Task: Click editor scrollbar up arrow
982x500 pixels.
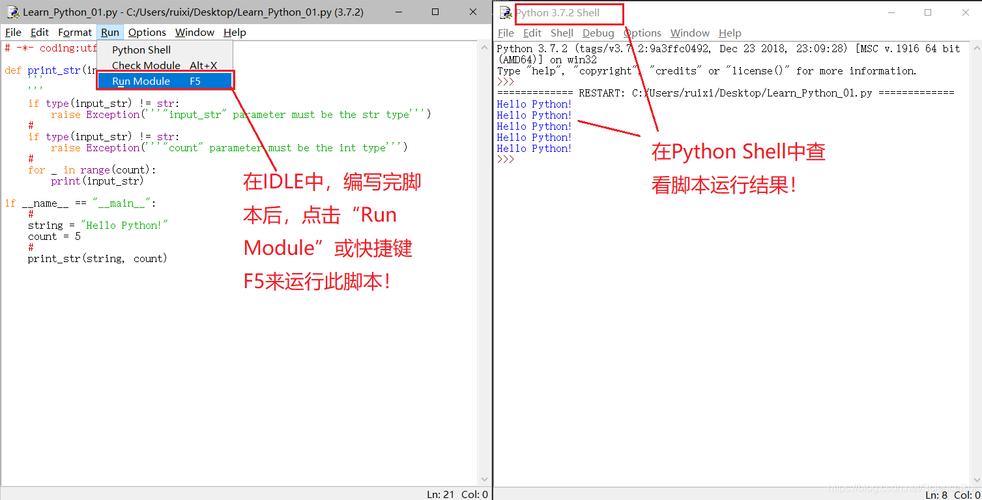Action: click(x=484, y=48)
